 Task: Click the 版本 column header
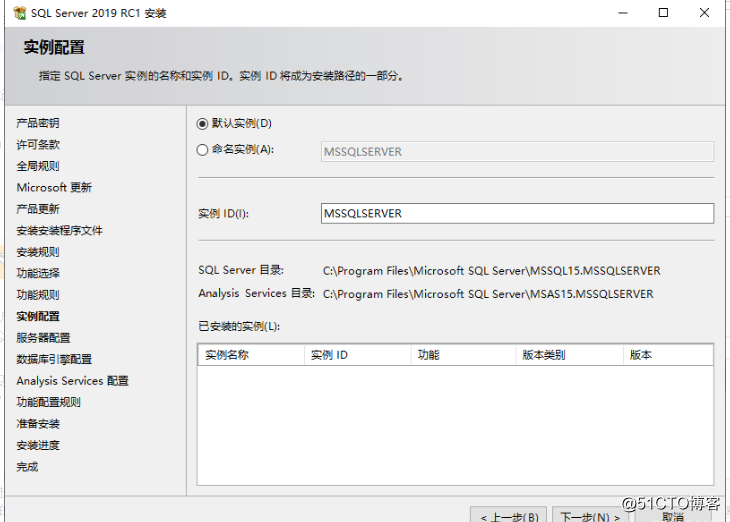(x=668, y=355)
